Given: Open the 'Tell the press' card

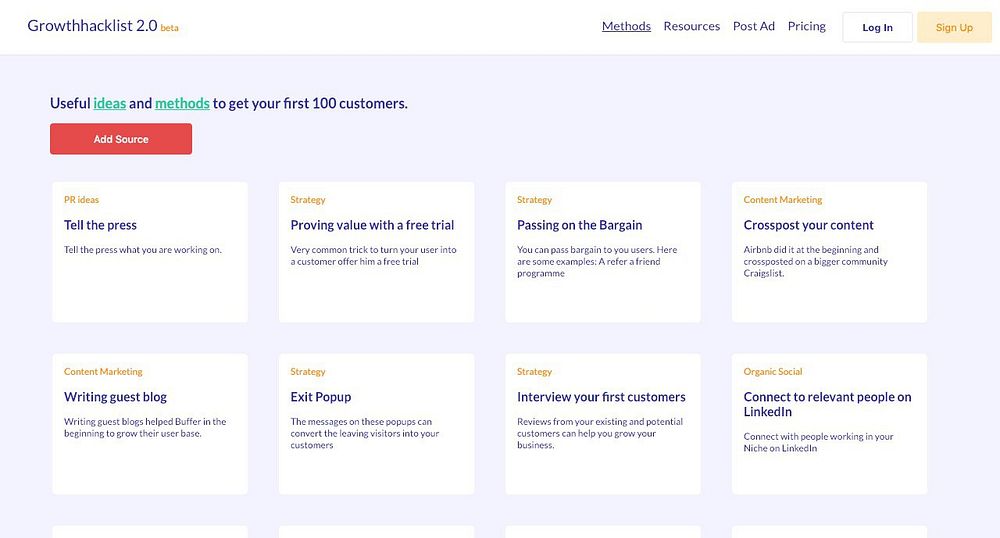Looking at the screenshot, I should click(100, 225).
